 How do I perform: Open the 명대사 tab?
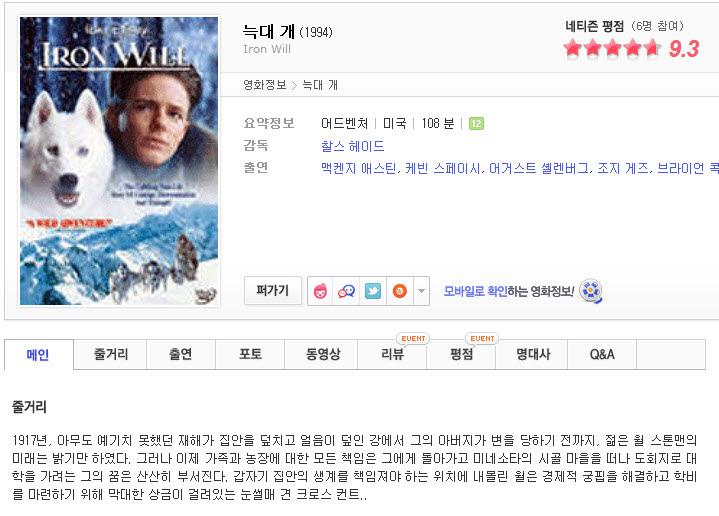point(533,354)
